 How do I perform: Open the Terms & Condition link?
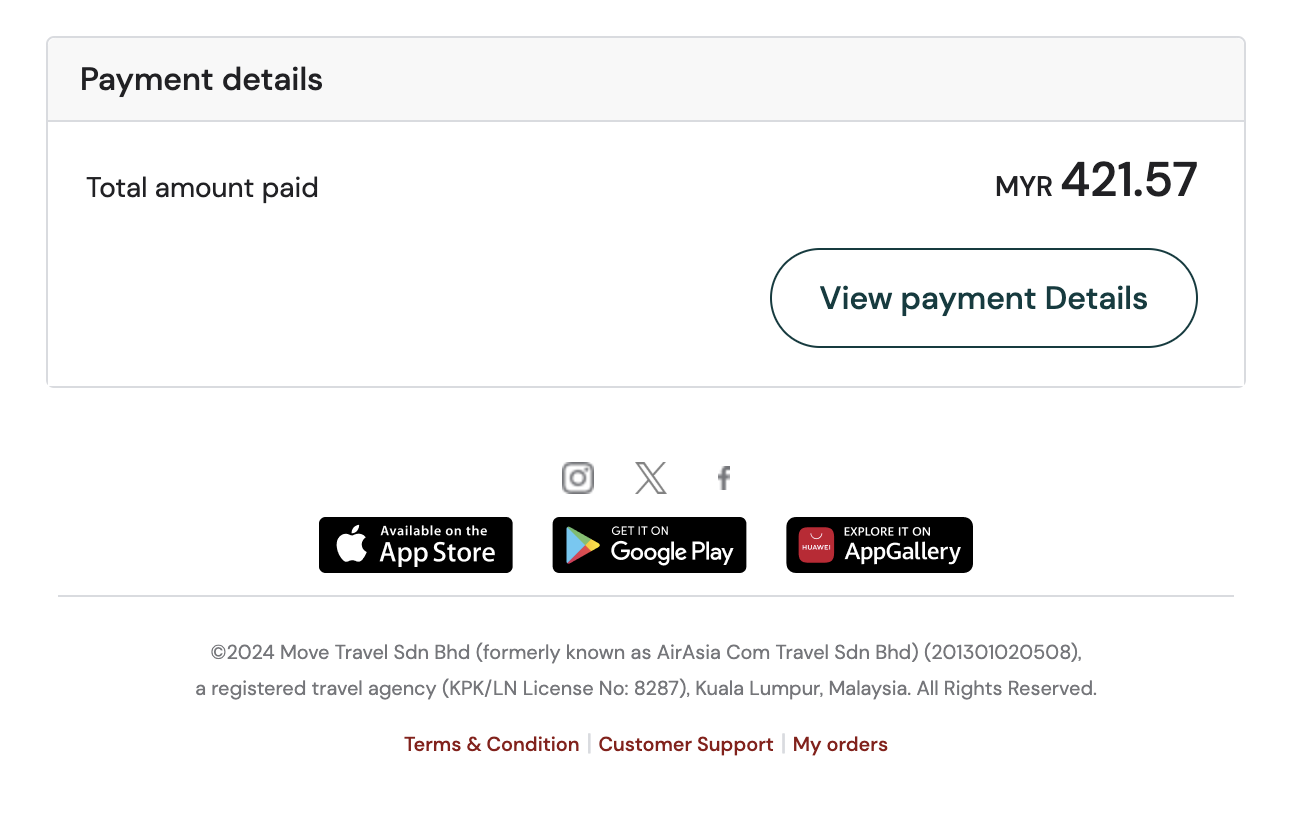[491, 744]
